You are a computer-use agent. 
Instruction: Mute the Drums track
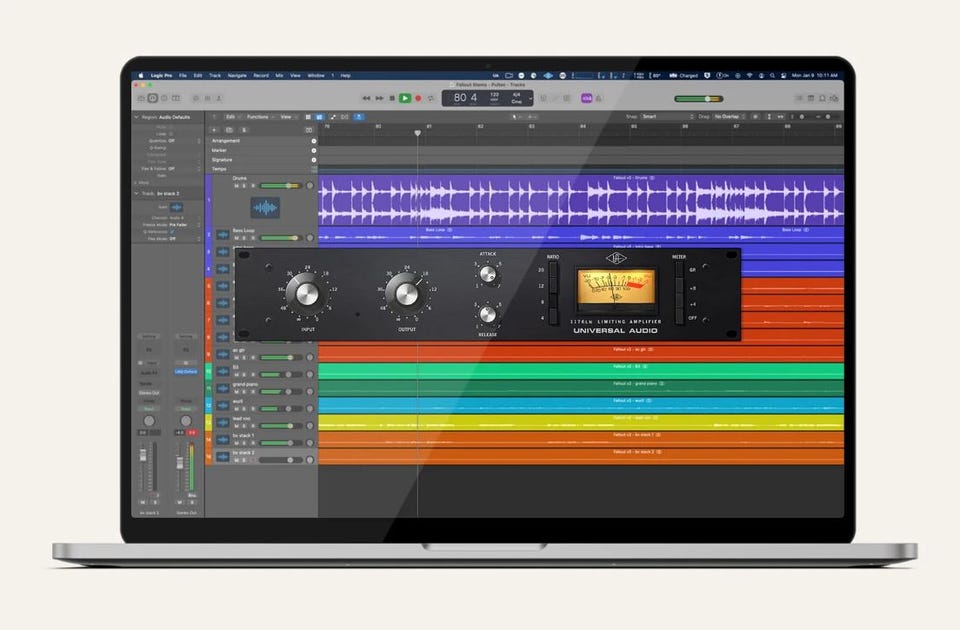[237, 186]
